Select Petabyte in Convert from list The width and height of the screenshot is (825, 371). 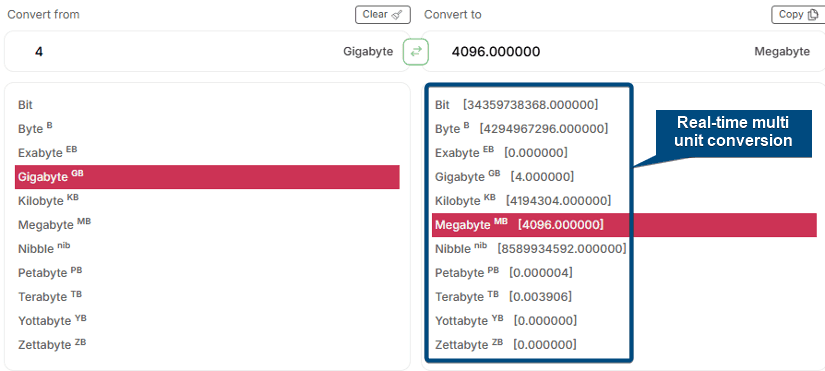coord(207,273)
